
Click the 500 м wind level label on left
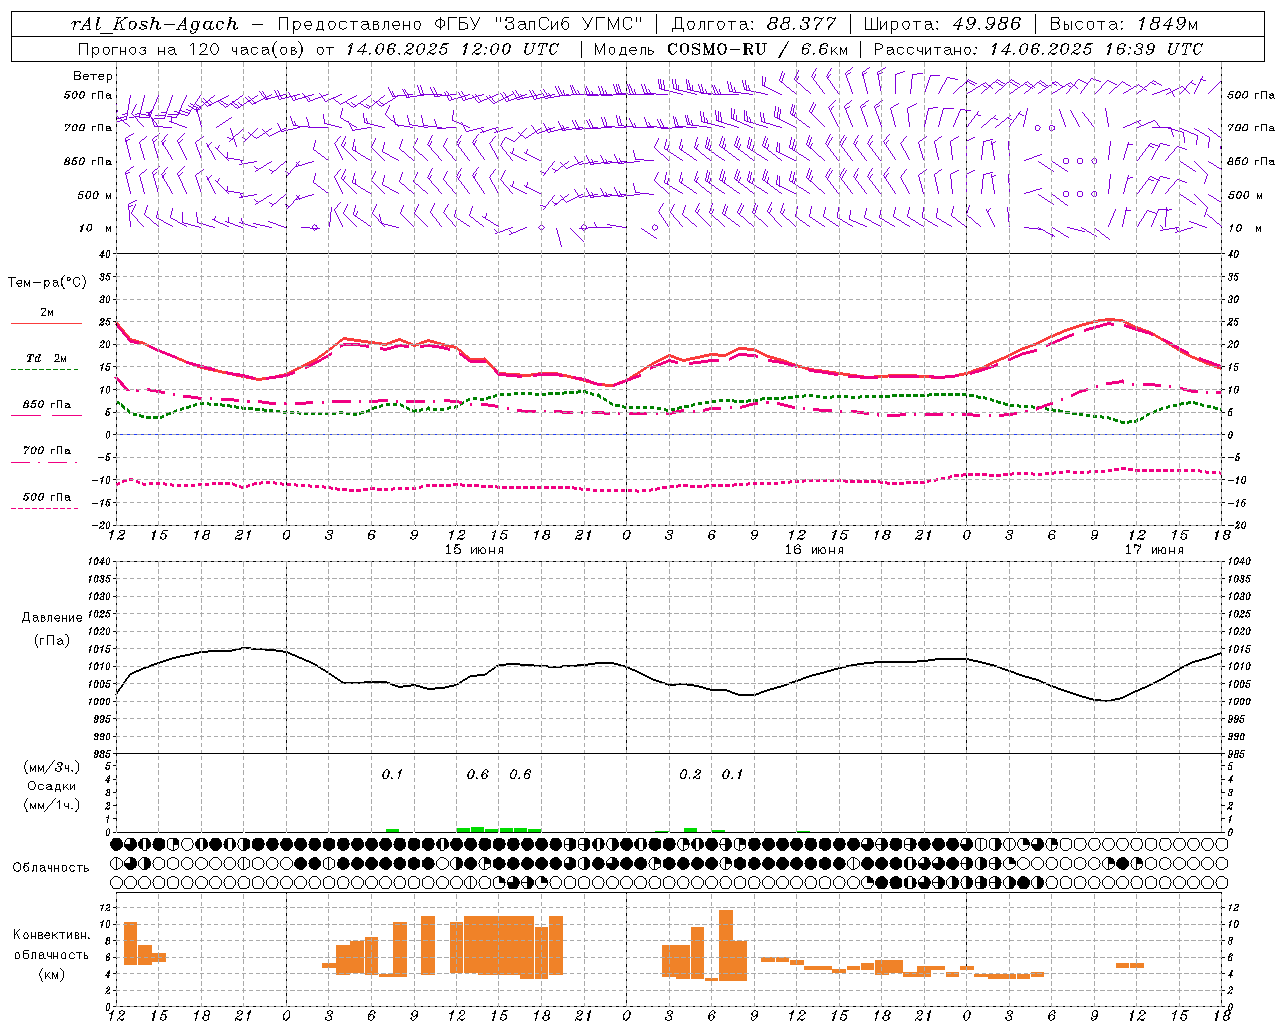click(96, 195)
